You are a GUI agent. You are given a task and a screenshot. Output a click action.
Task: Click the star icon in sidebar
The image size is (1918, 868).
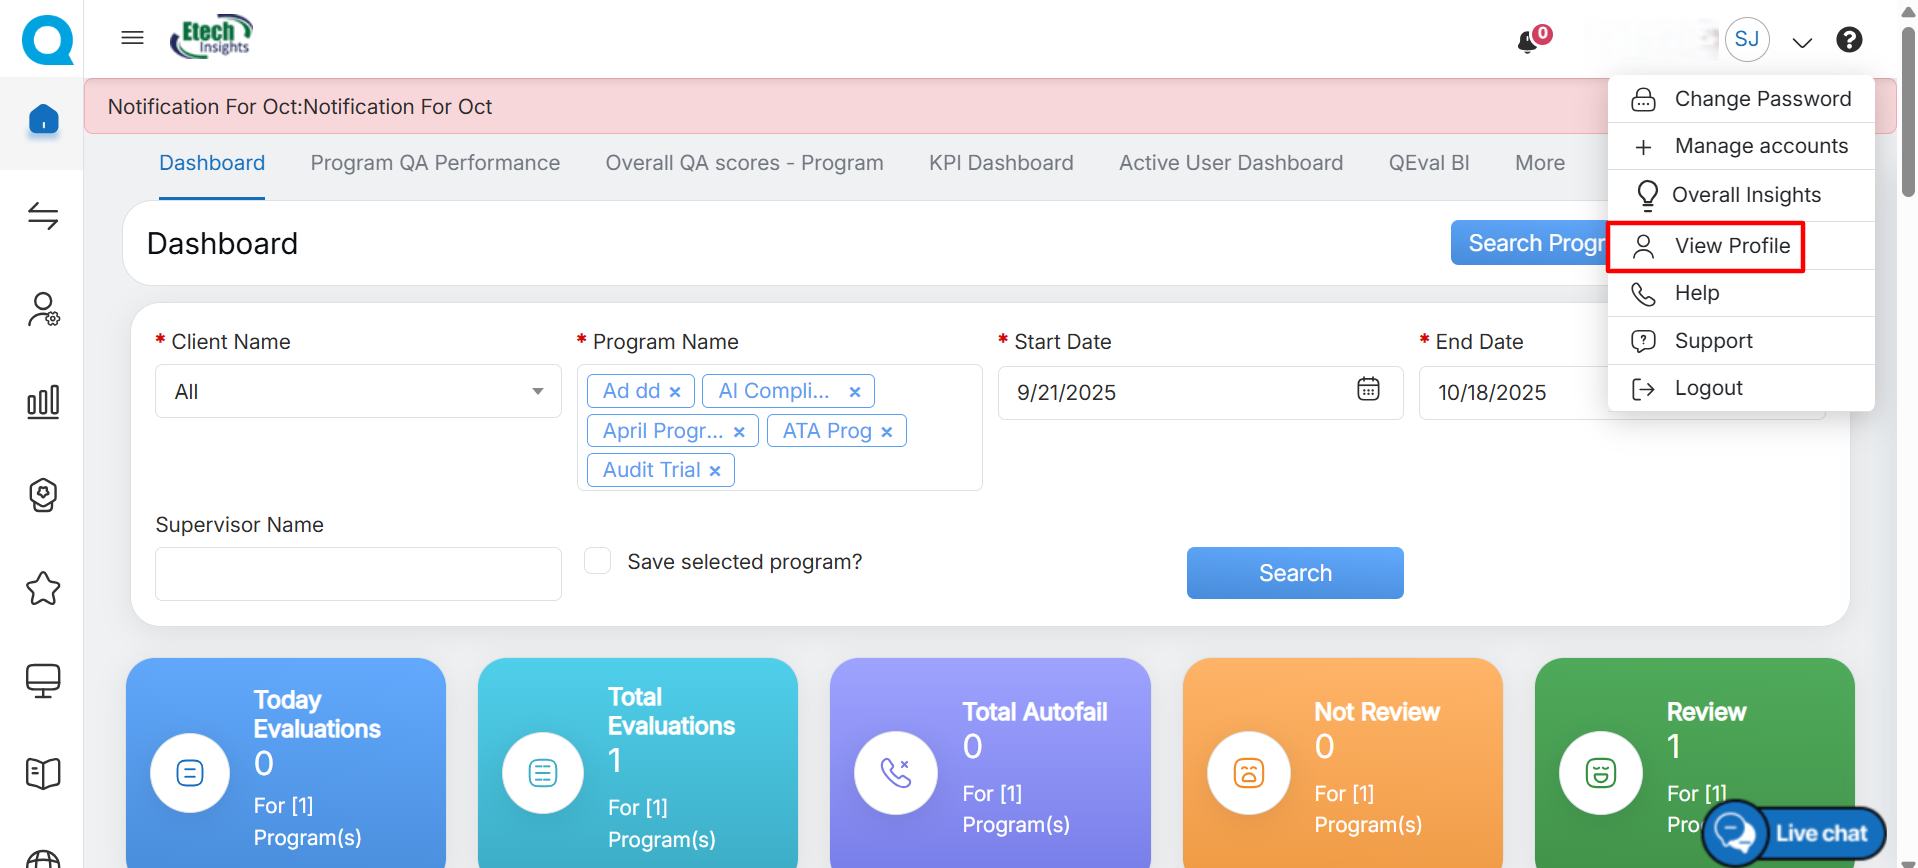43,588
